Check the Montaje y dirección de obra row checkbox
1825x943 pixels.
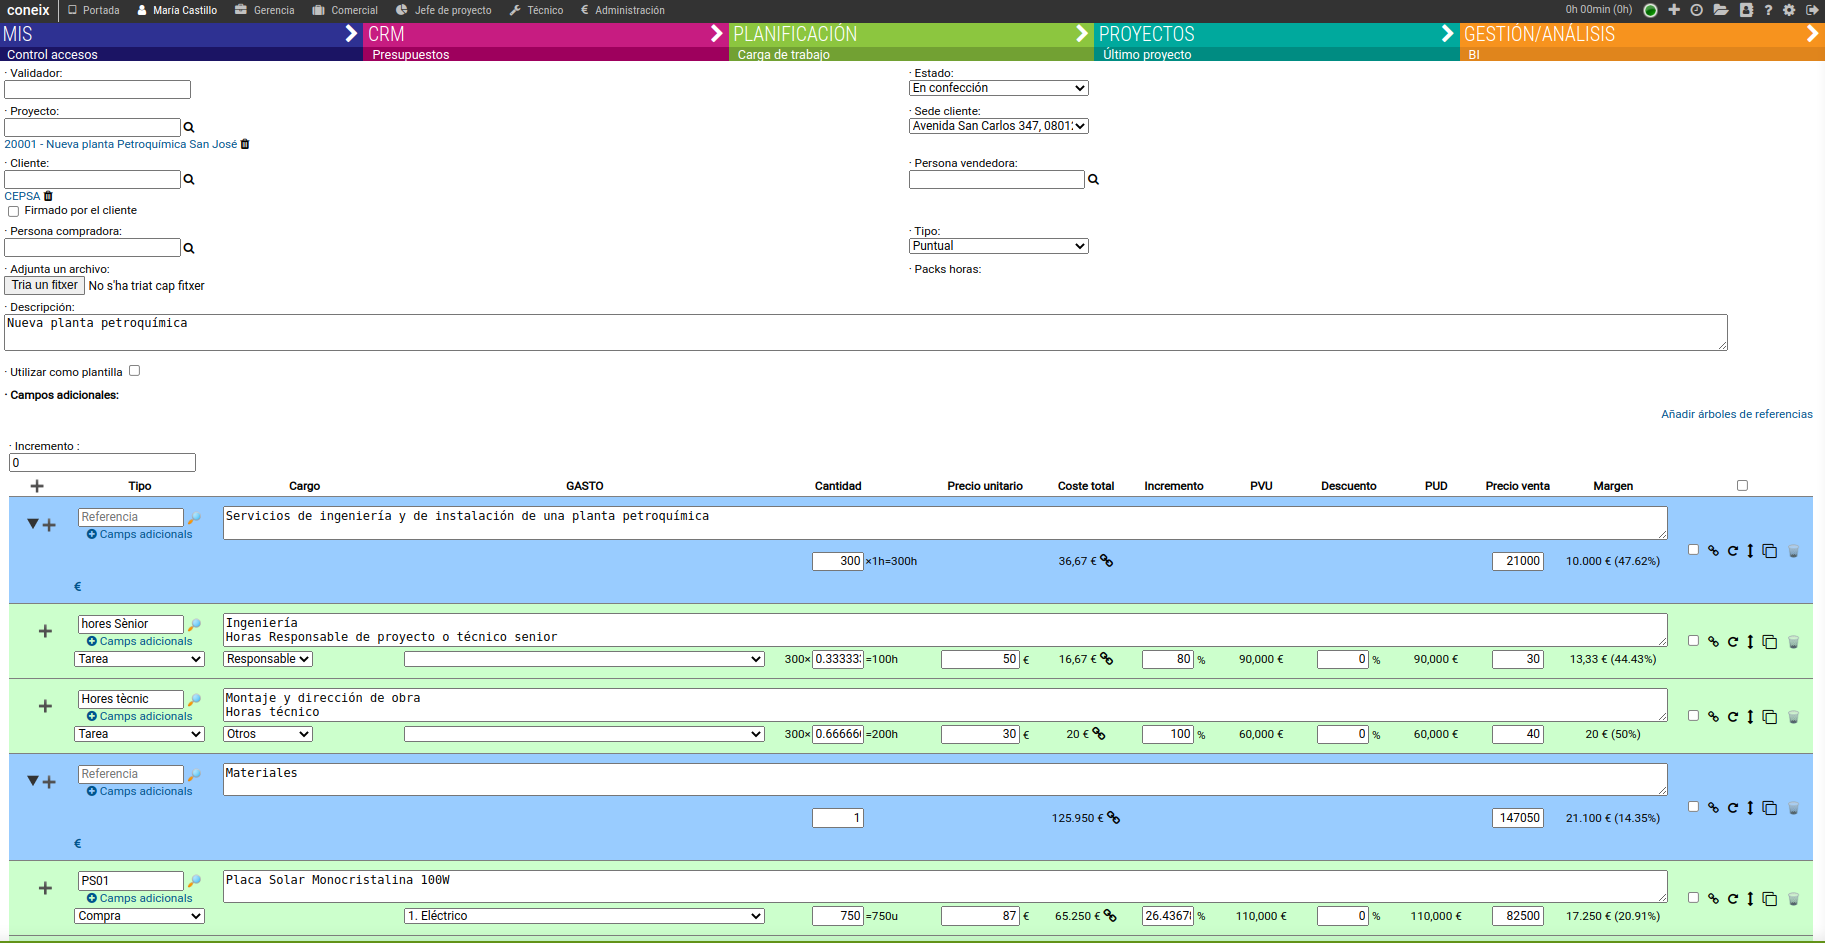(x=1693, y=716)
